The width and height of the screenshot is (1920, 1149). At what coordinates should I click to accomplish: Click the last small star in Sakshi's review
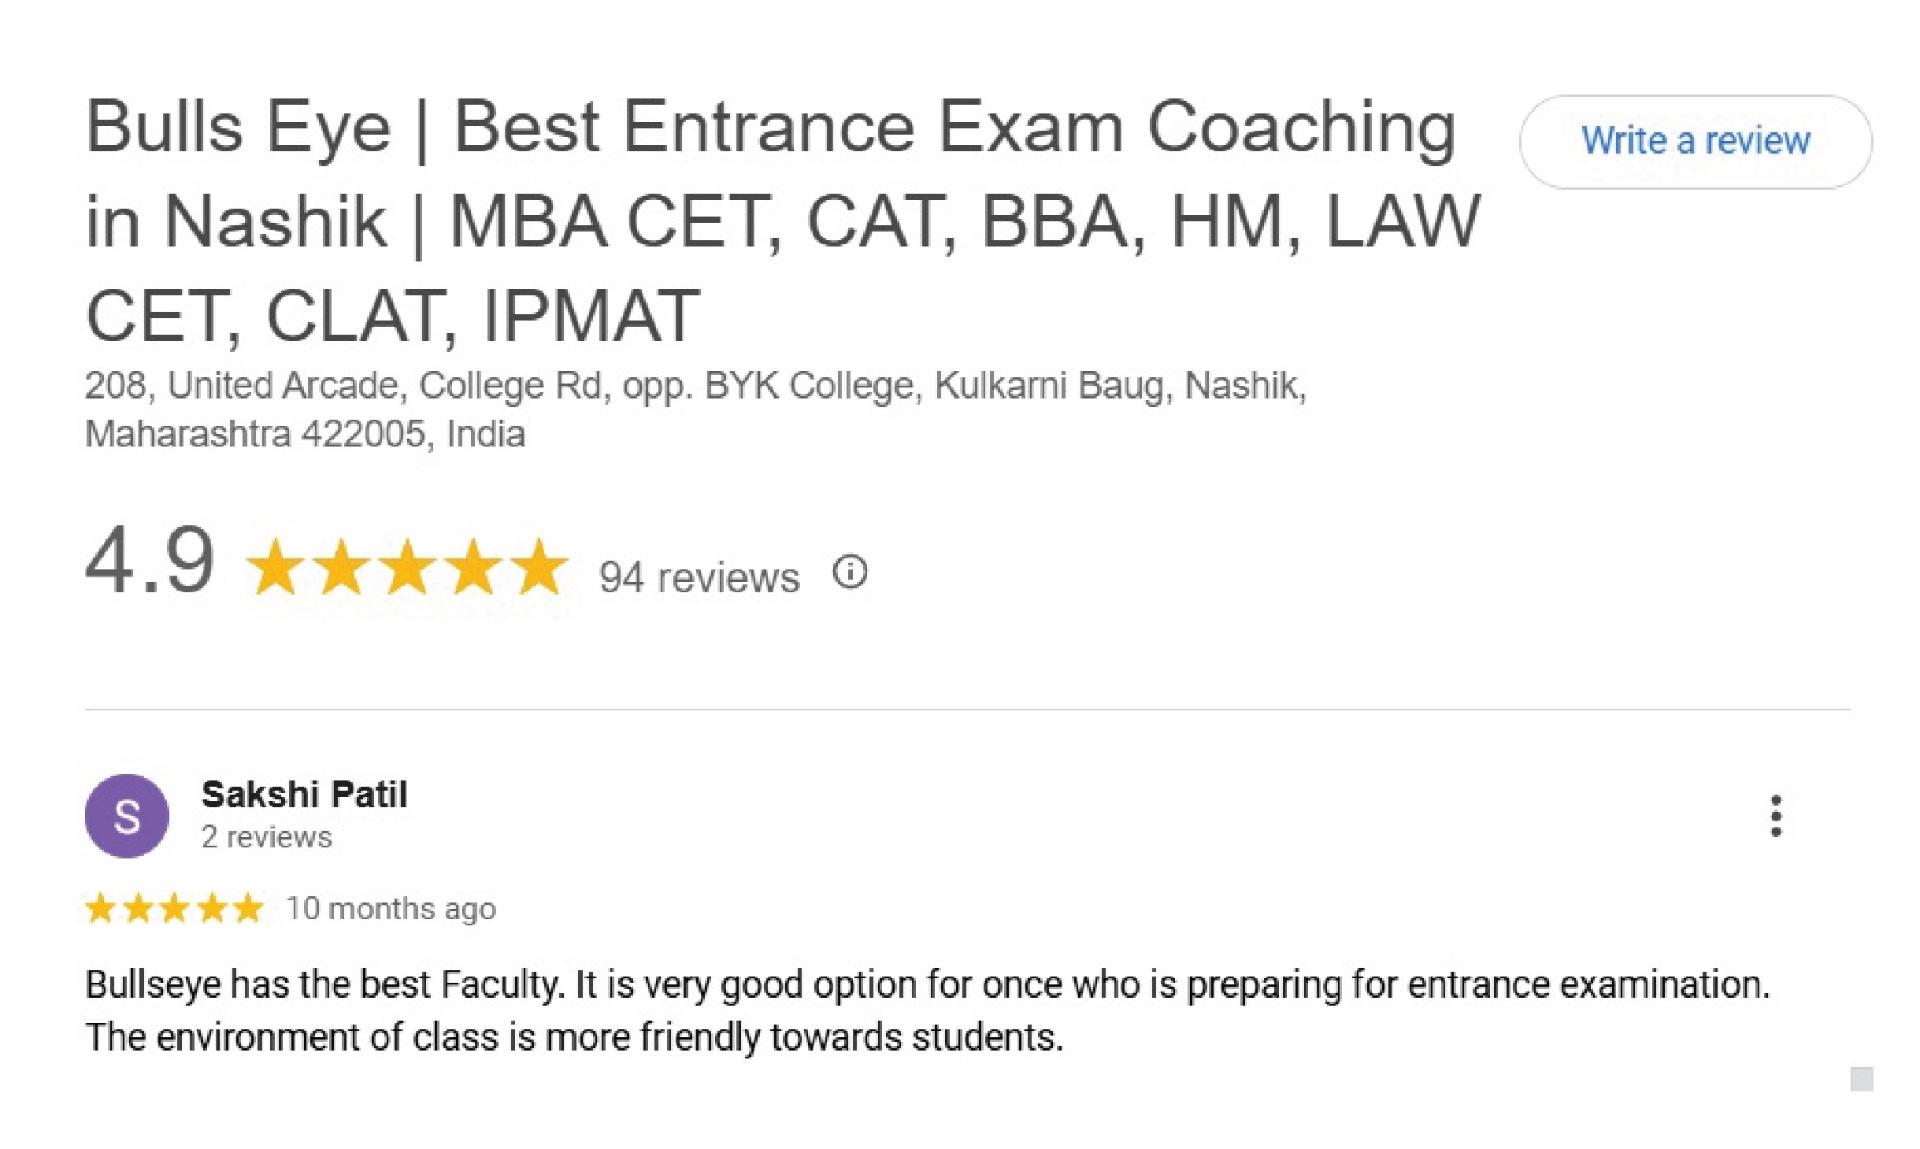coord(247,908)
